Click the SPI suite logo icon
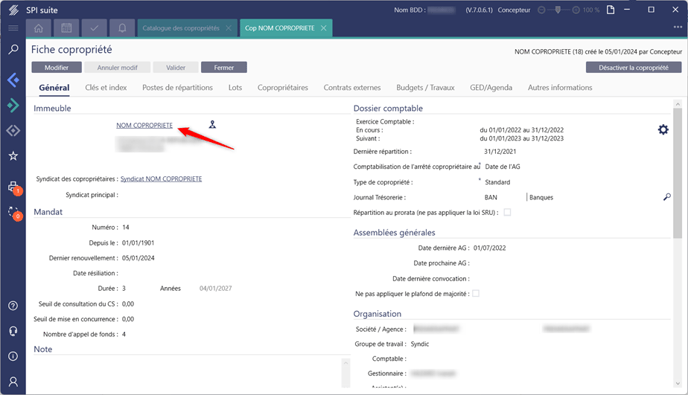 pos(14,10)
